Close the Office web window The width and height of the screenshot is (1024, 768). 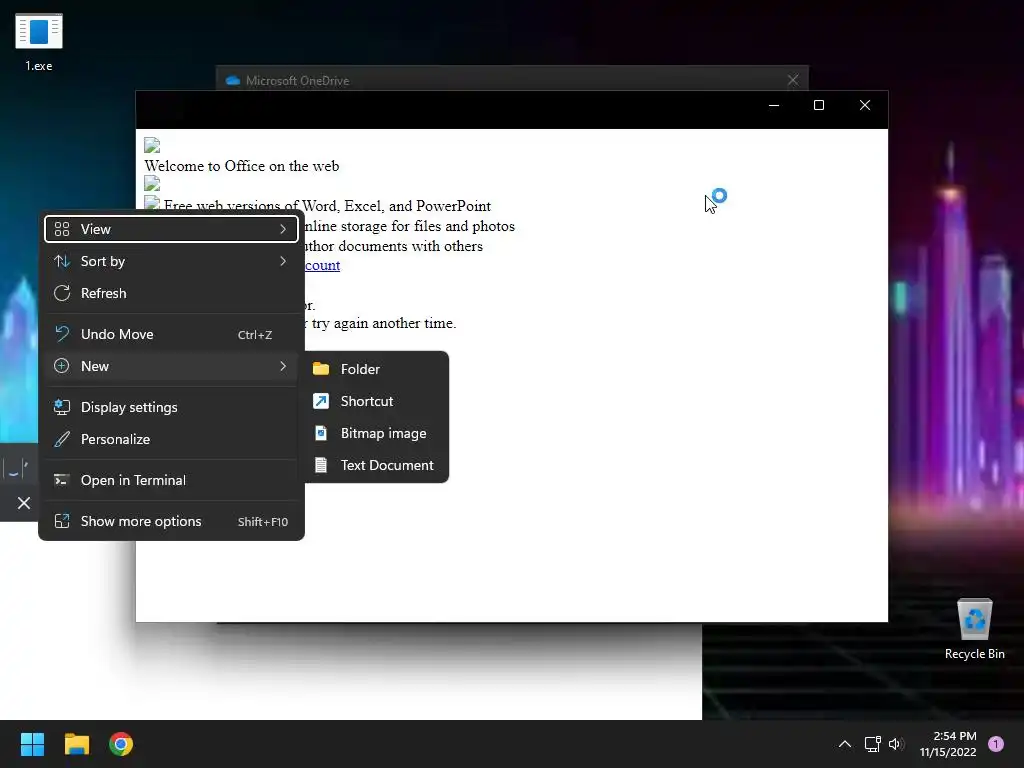click(865, 105)
